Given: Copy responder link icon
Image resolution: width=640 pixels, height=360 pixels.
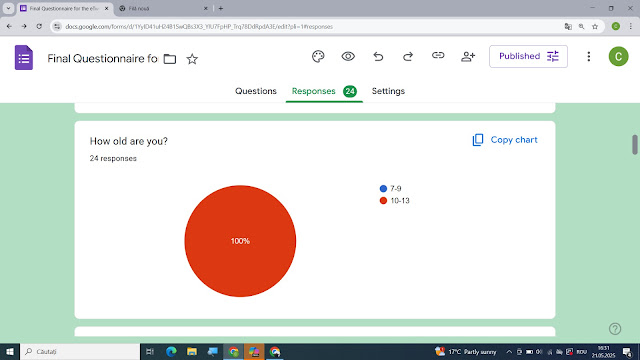Looking at the screenshot, I should (x=438, y=56).
